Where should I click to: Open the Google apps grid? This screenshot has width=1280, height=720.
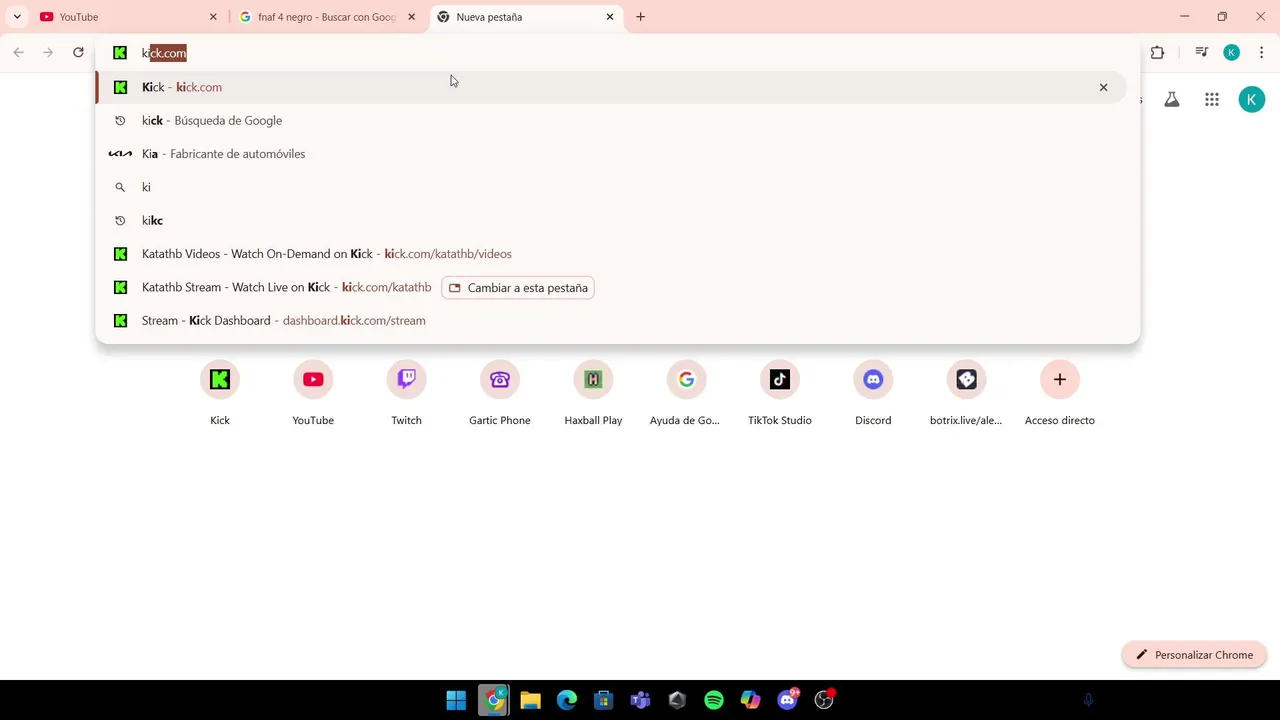click(x=1212, y=99)
